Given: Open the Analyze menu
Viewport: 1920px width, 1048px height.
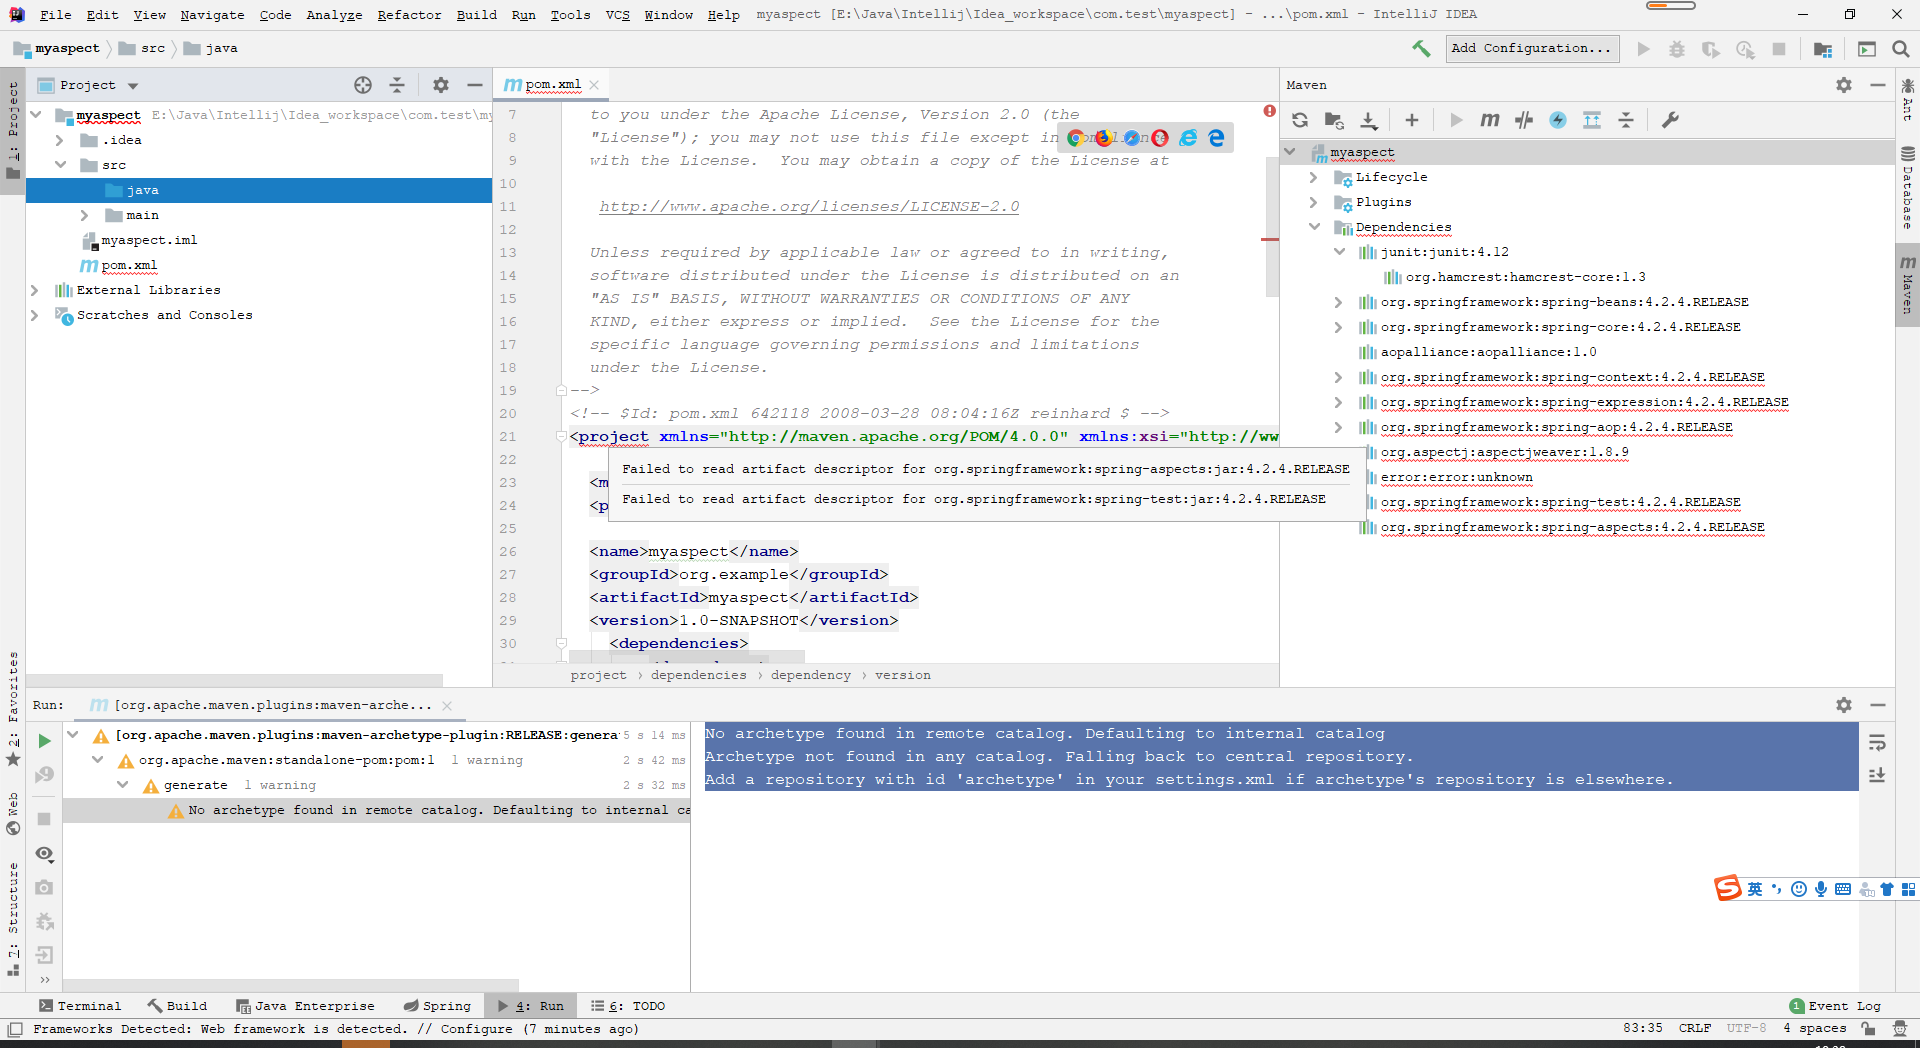Looking at the screenshot, I should pos(334,14).
